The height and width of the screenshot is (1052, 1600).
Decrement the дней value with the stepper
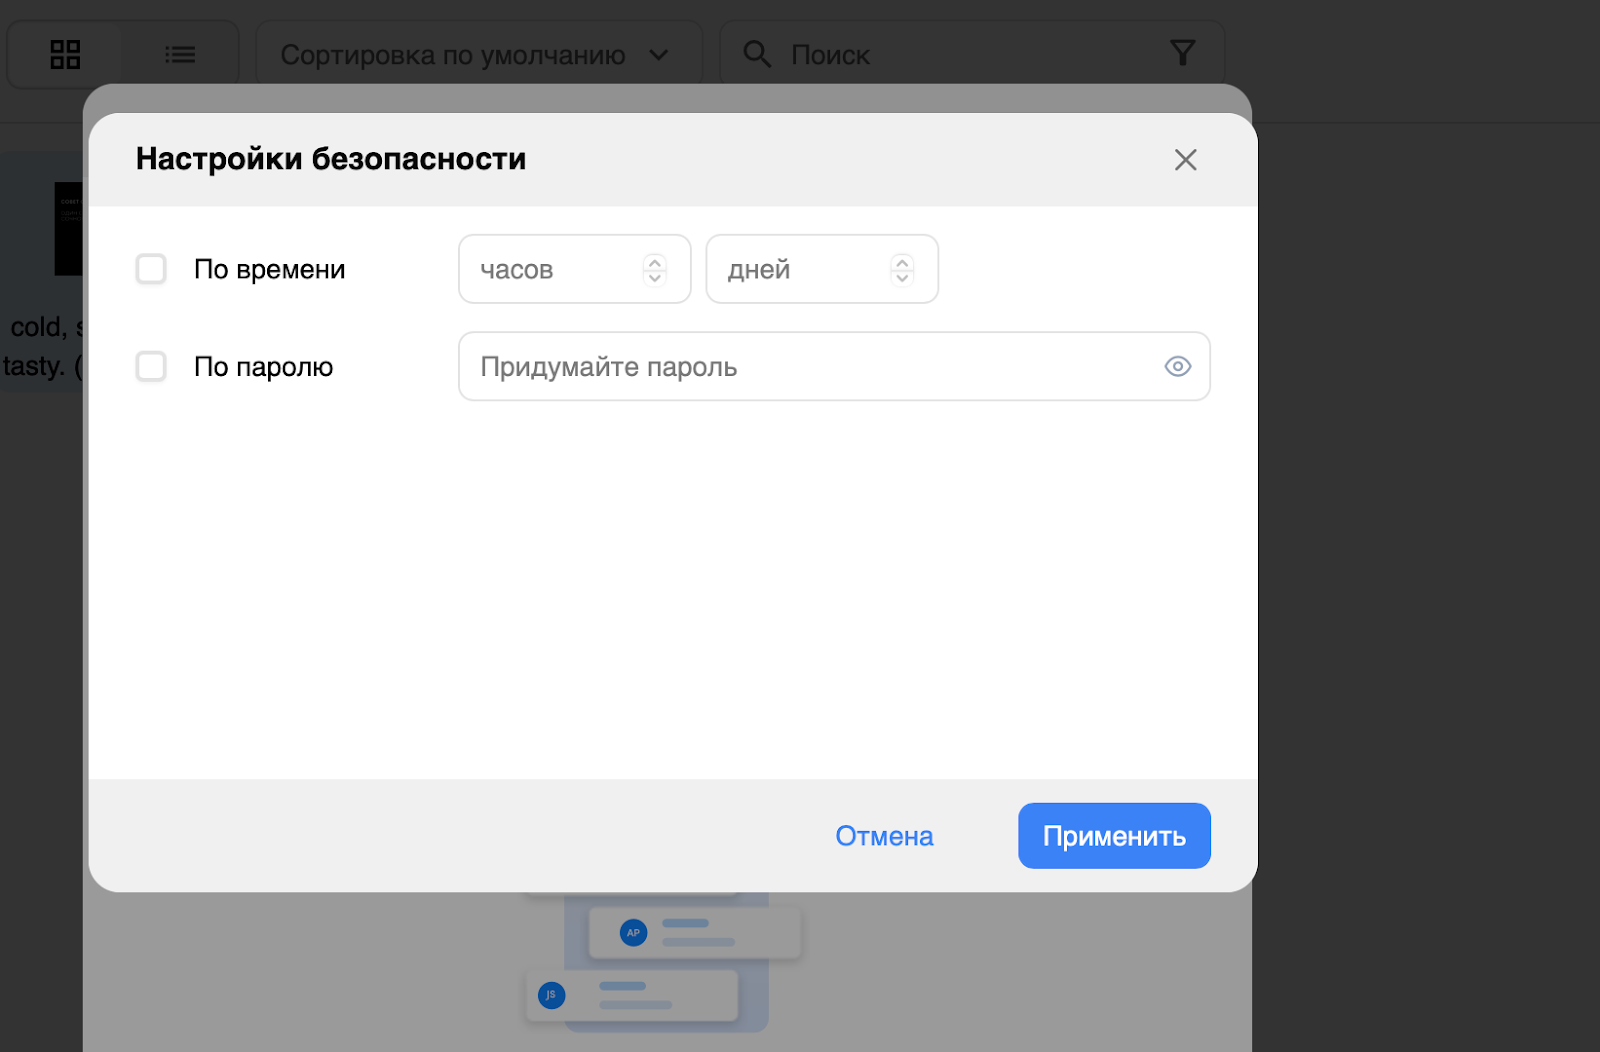coord(903,277)
